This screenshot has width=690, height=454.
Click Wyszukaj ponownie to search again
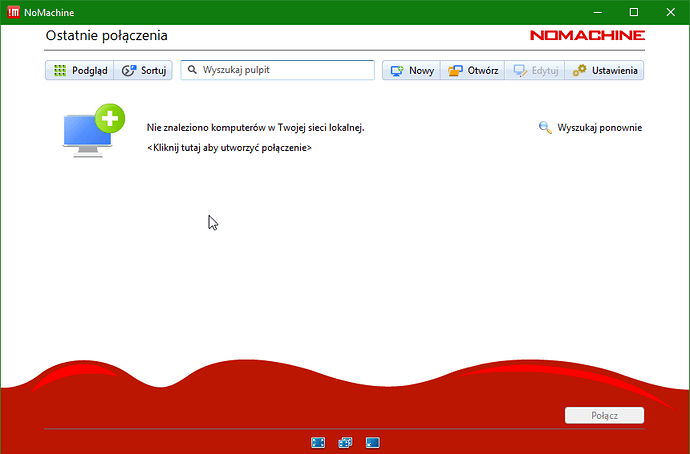pyautogui.click(x=590, y=127)
